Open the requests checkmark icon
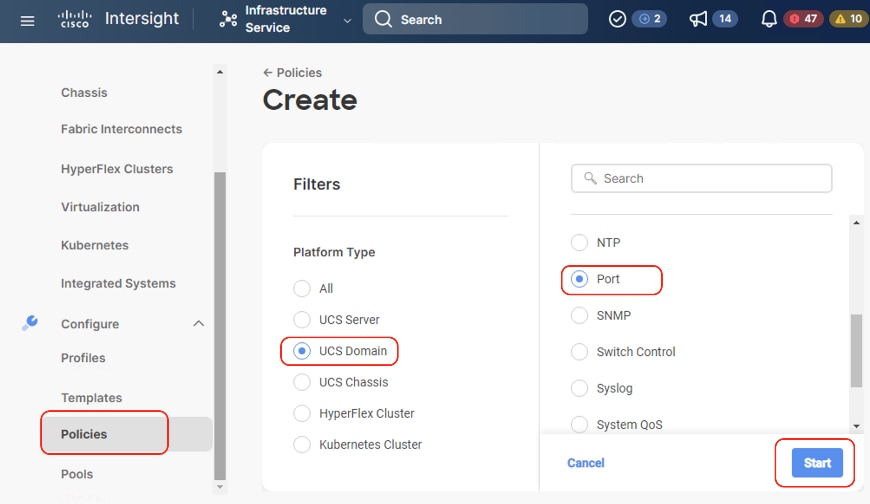 [x=617, y=19]
